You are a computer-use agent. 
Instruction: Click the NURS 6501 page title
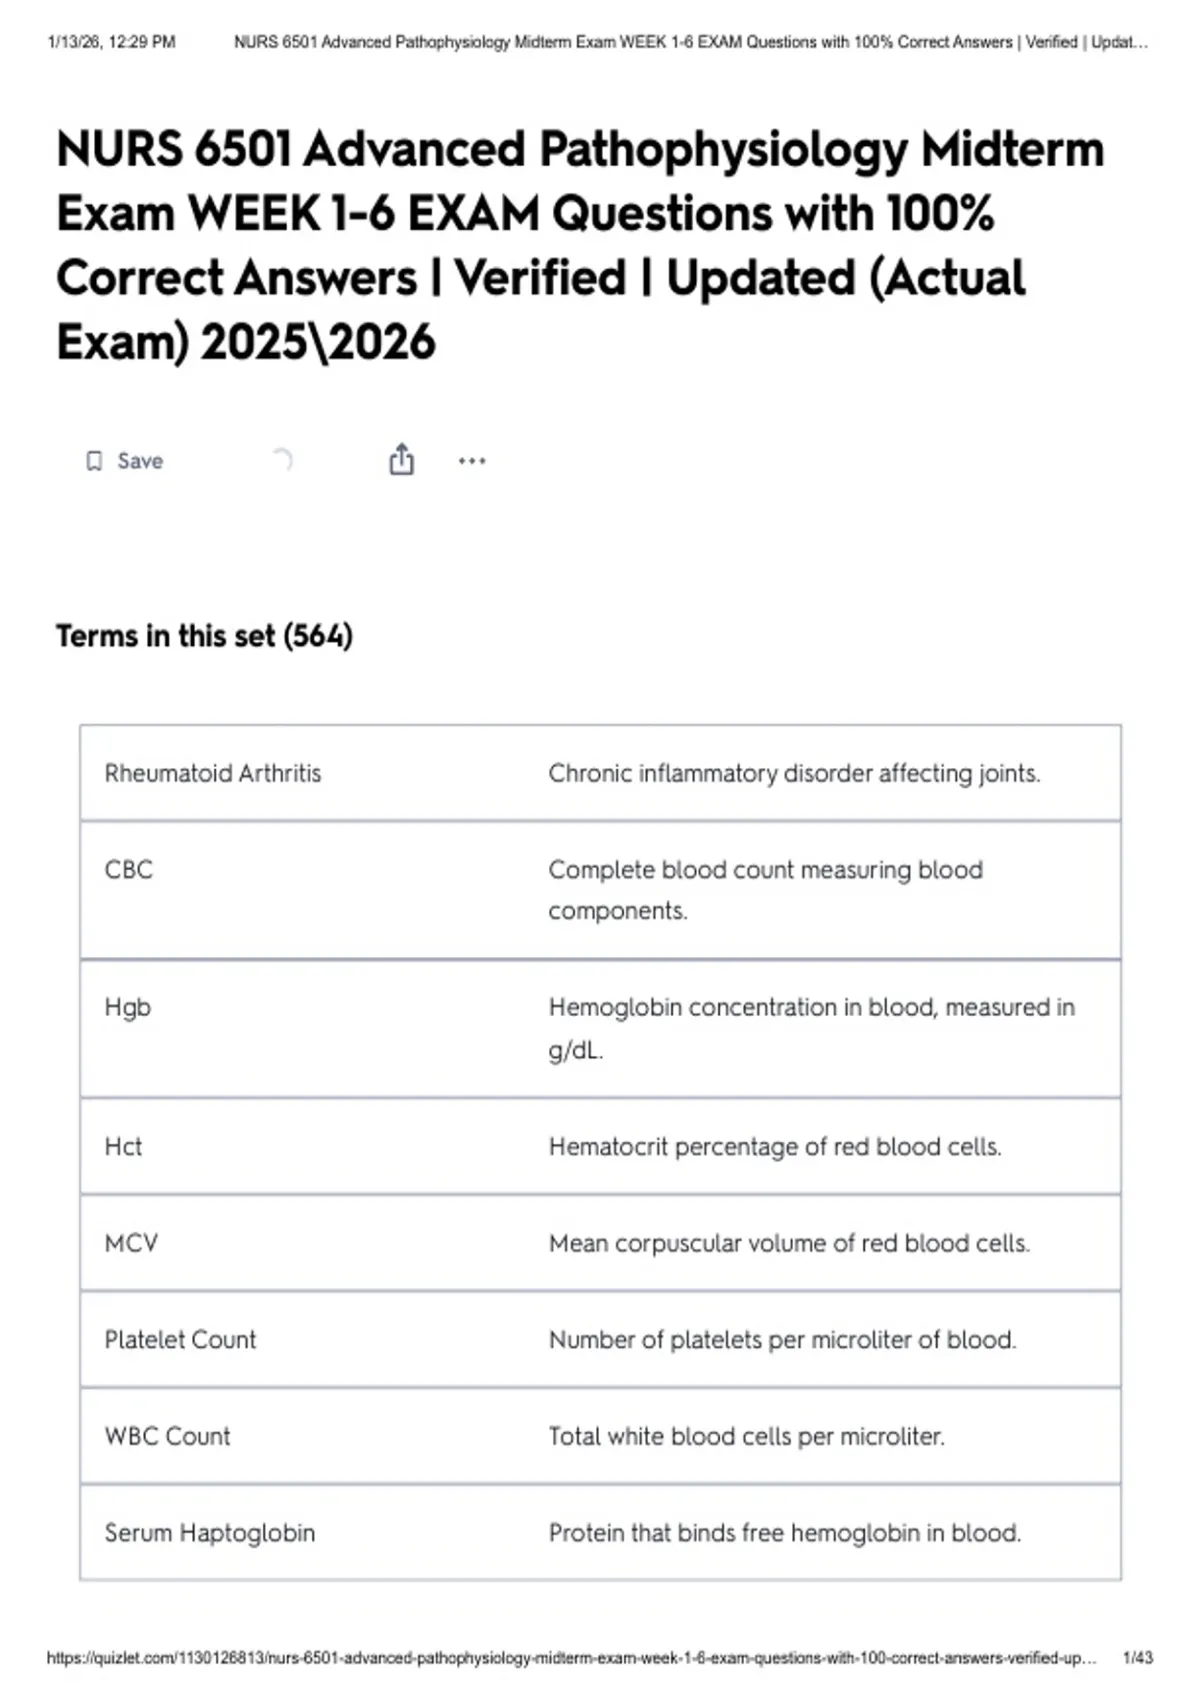pyautogui.click(x=580, y=245)
